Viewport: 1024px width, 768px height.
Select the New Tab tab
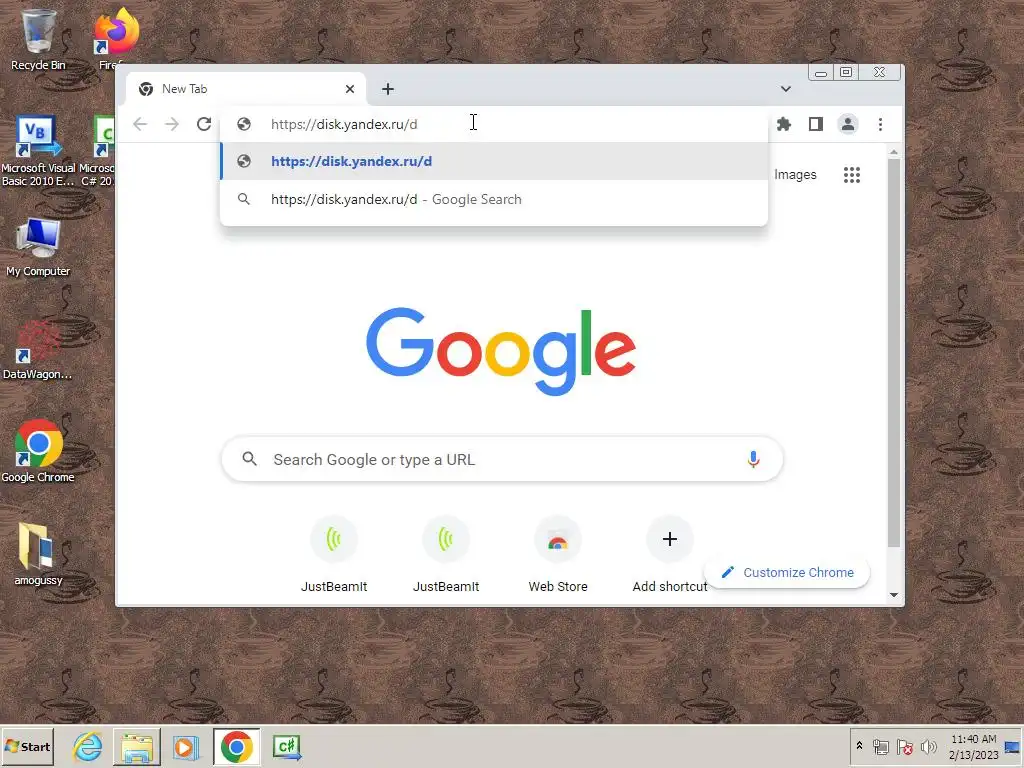click(246, 89)
